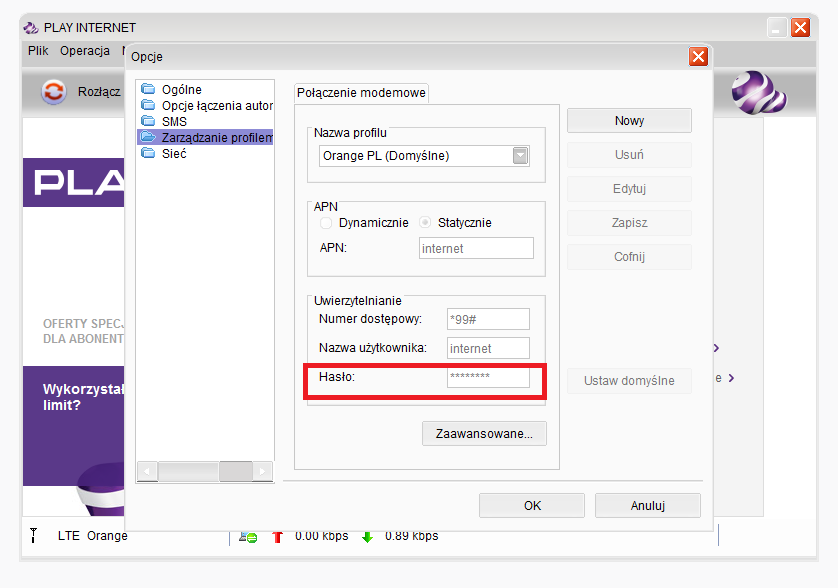Open the Zaawansowane... settings

point(484,434)
